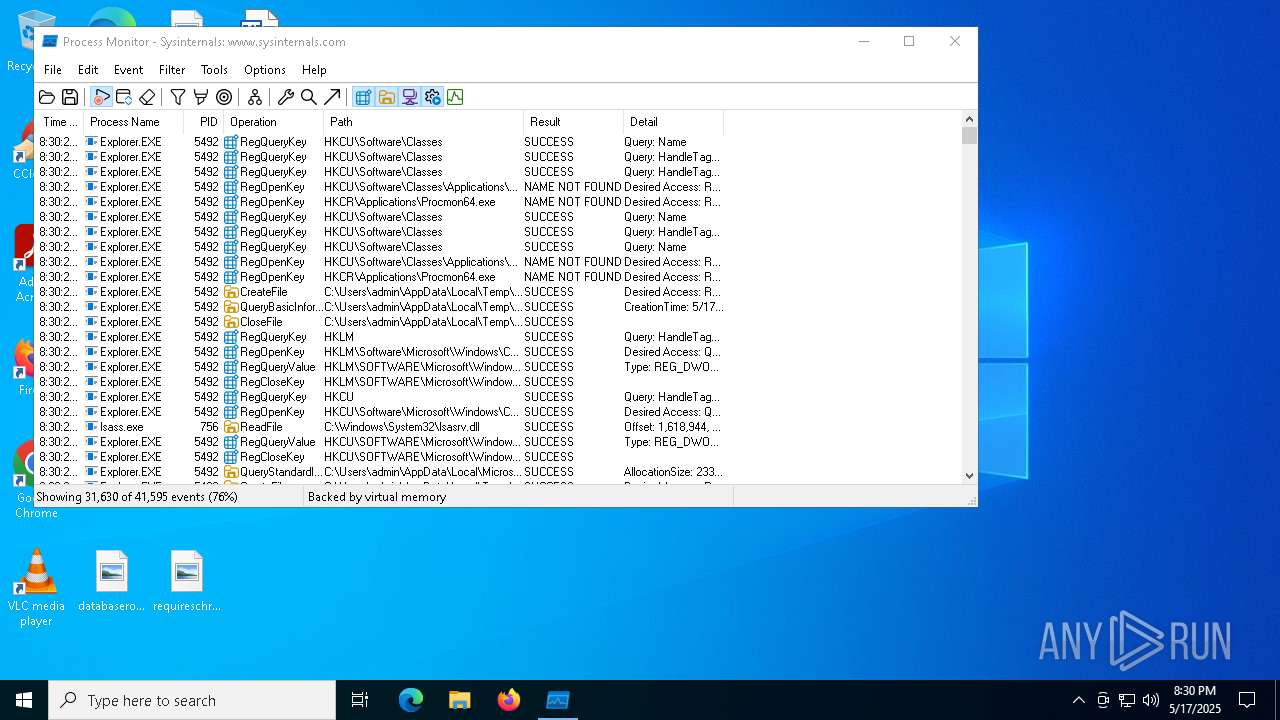Open the Filter menu
This screenshot has width=1280, height=720.
click(172, 70)
